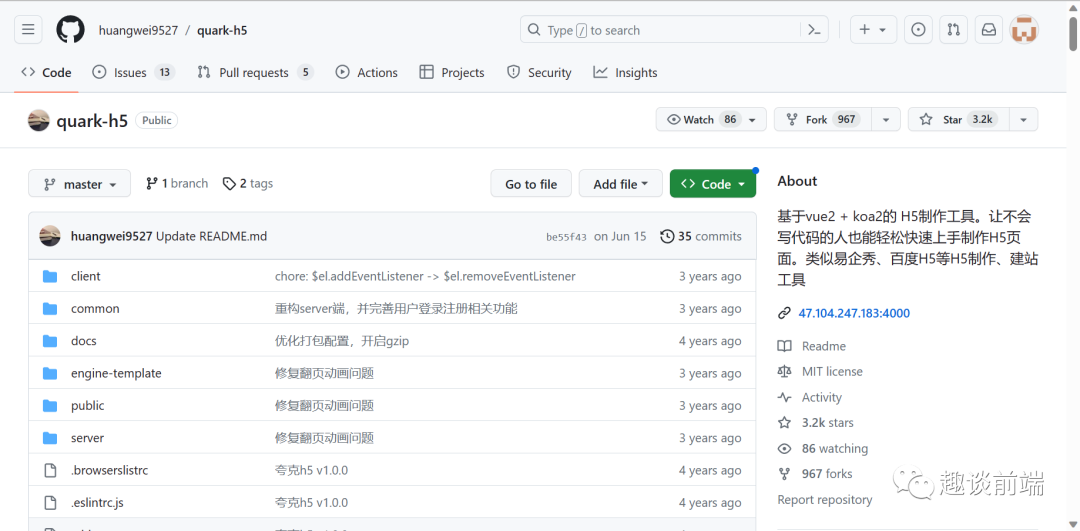The image size is (1080, 531).
Task: Expand the master branch dropdown
Action: coord(80,184)
